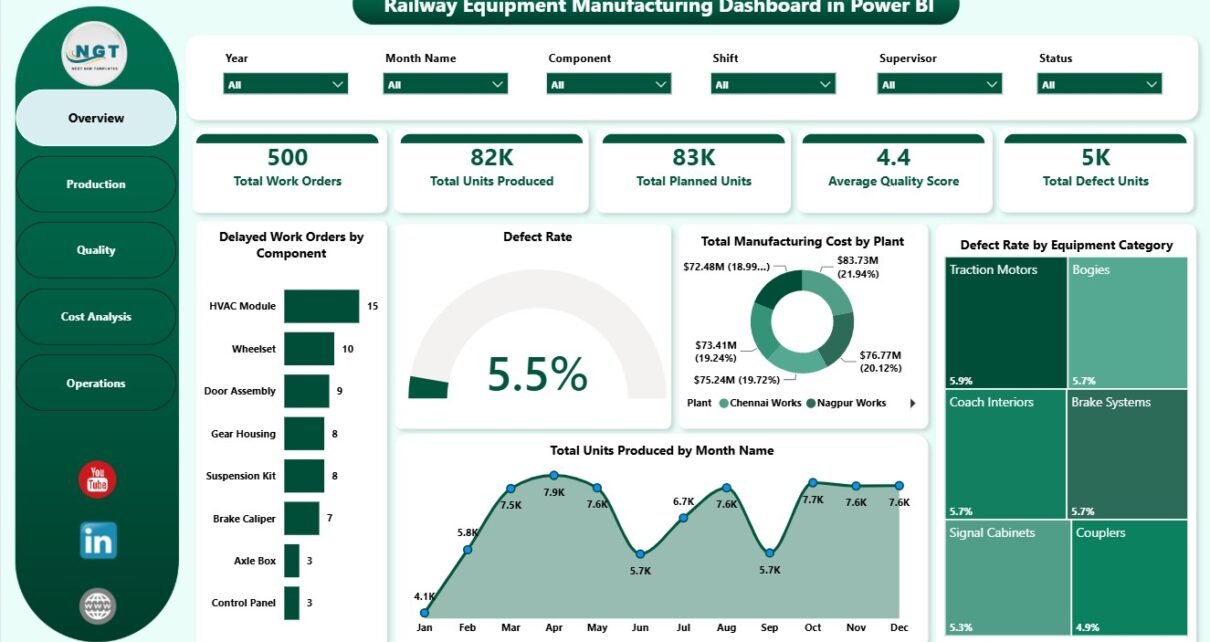The height and width of the screenshot is (642, 1210).
Task: Select the Chennai Works legend marker
Action: coord(723,403)
